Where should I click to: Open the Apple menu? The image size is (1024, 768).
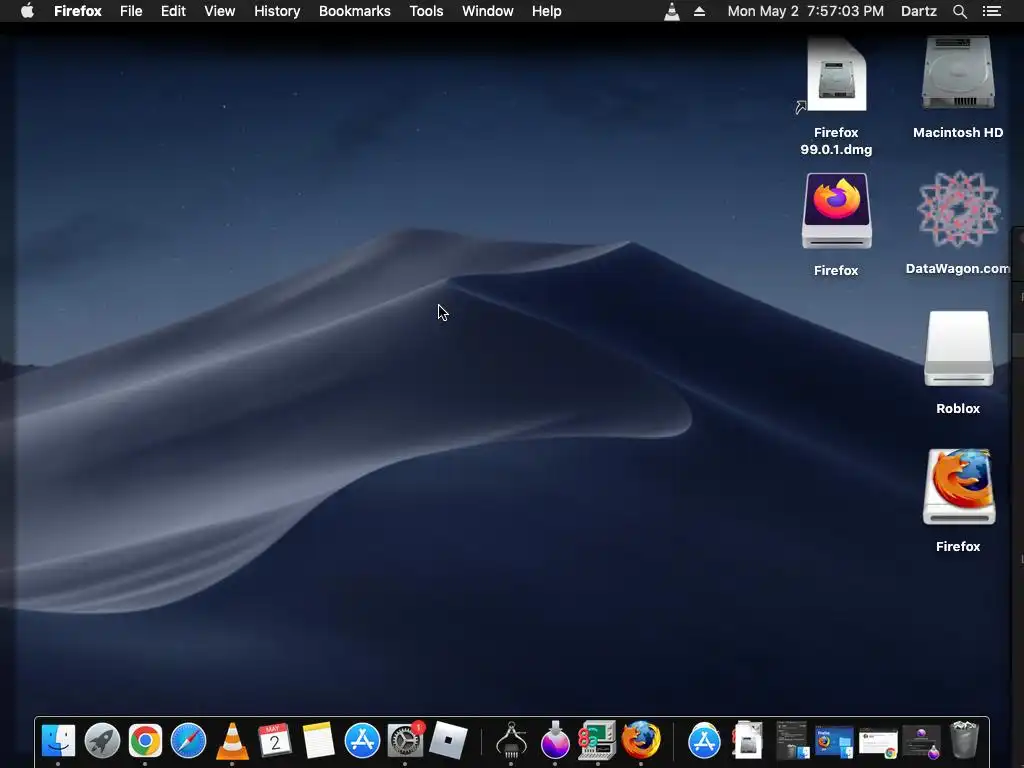[27, 11]
